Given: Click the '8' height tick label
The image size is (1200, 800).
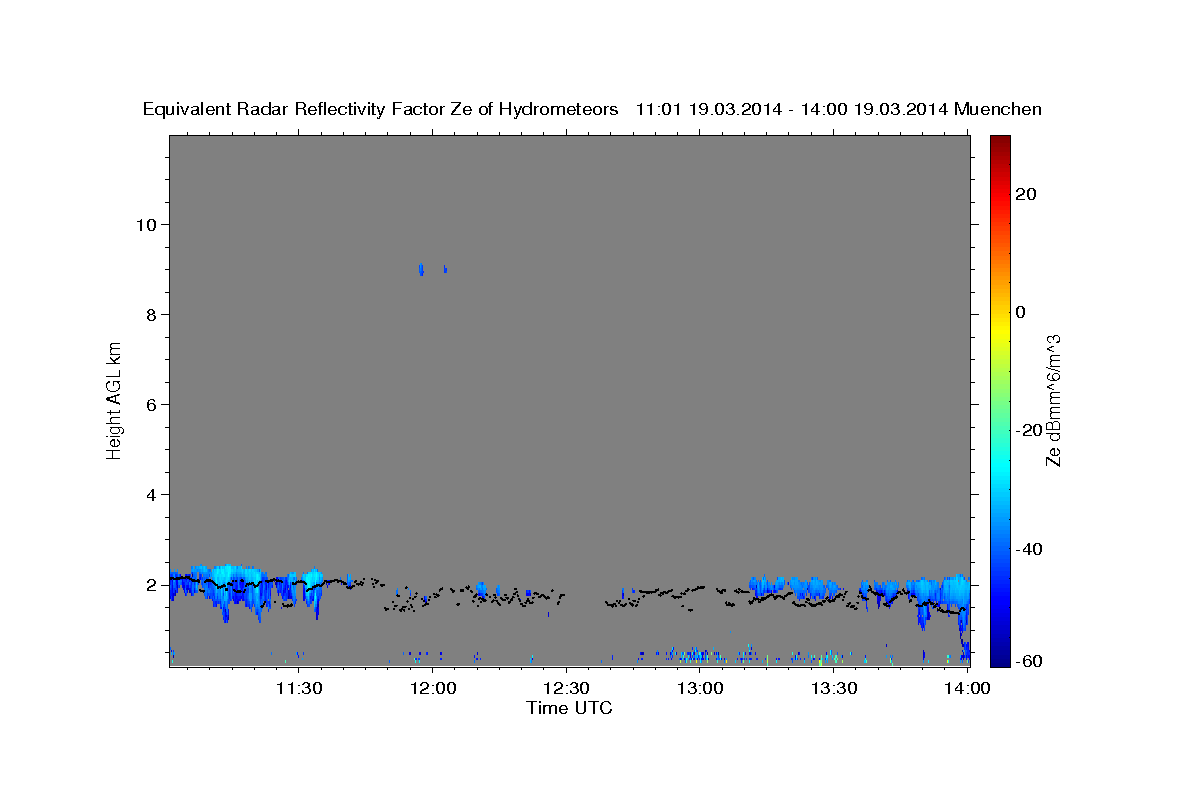Looking at the screenshot, I should 150,314.
